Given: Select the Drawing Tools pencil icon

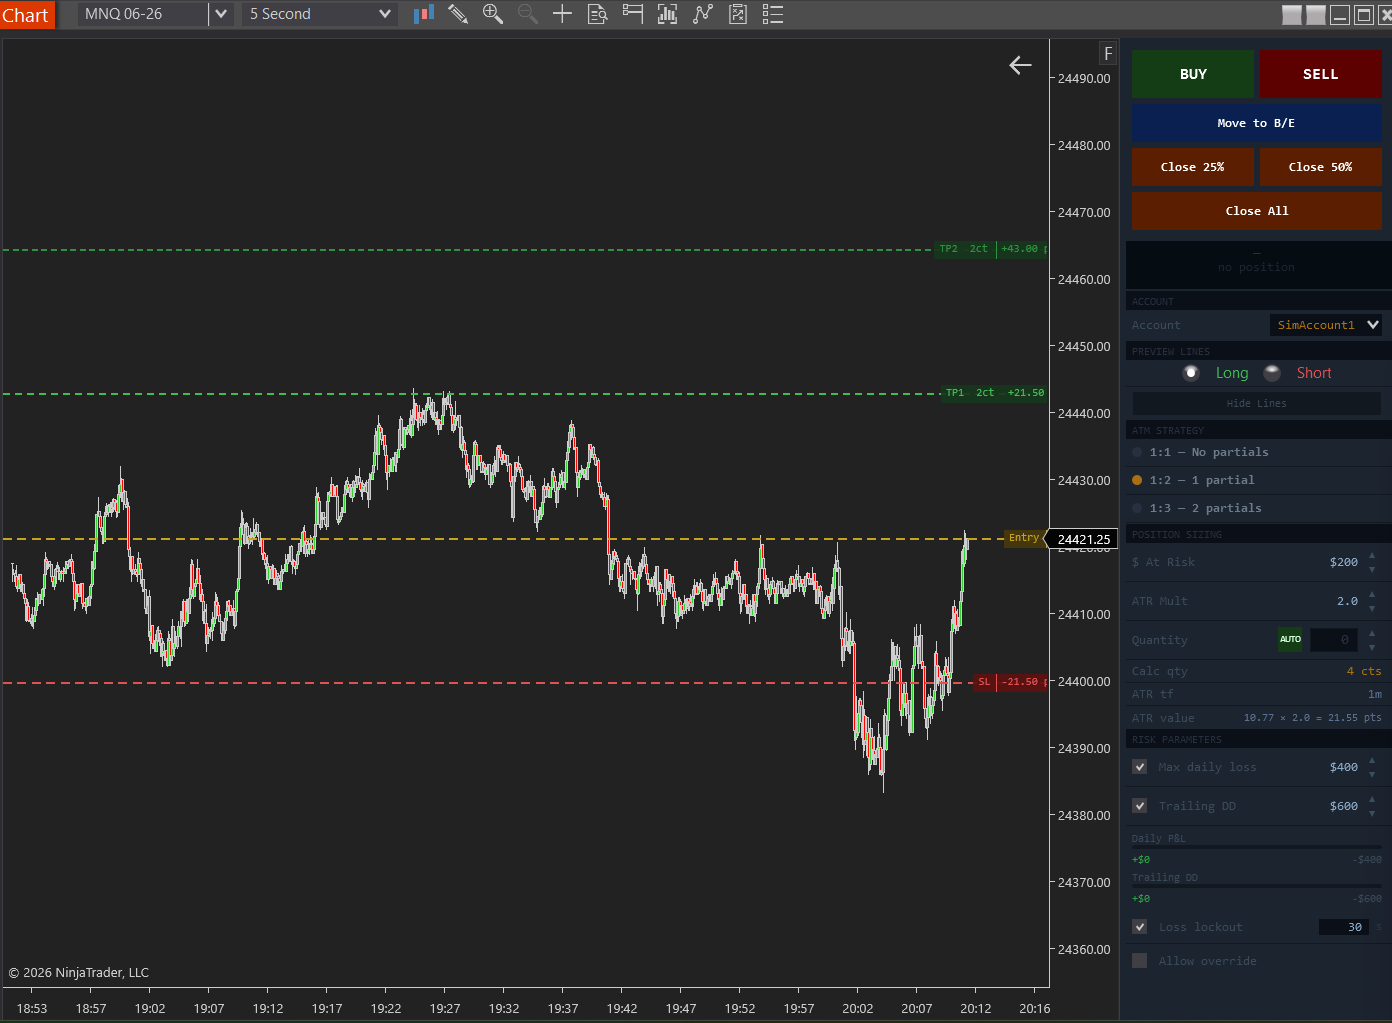Looking at the screenshot, I should tap(458, 14).
